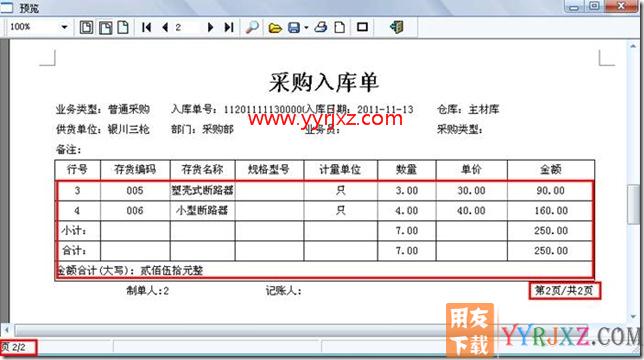Click the inventory code cell 005

pyautogui.click(x=135, y=190)
